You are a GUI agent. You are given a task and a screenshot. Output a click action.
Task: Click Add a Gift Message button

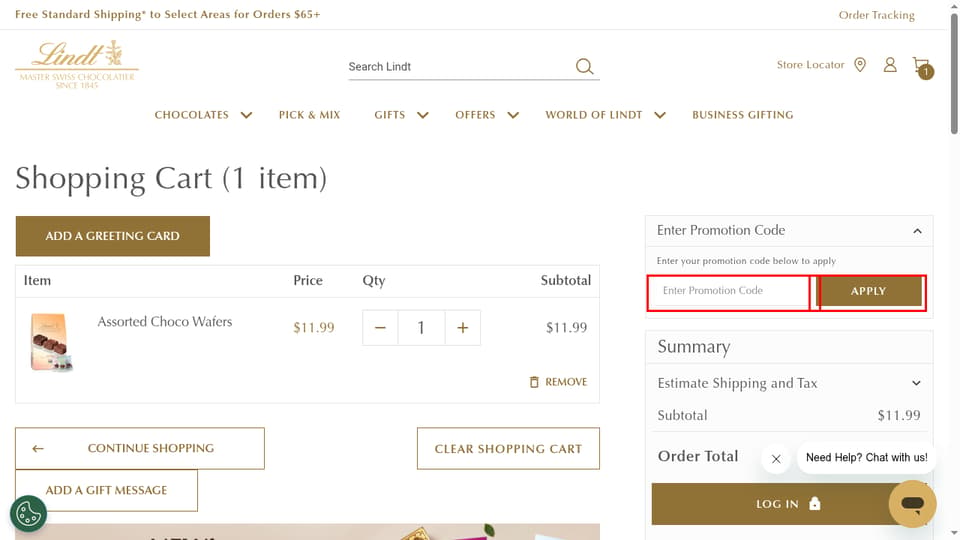(107, 490)
